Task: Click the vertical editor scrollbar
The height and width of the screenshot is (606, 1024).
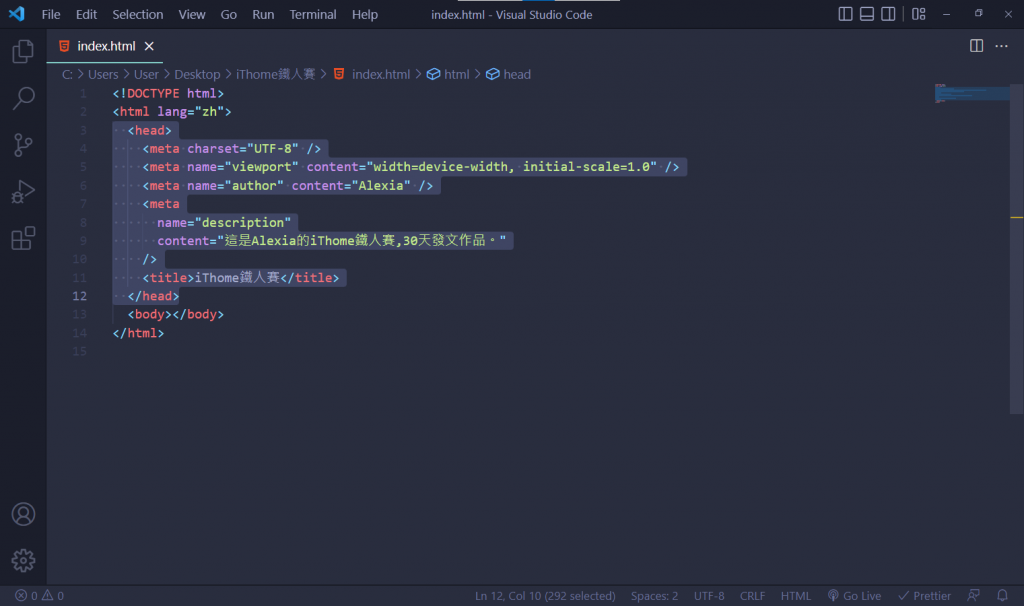Action: 1016,248
